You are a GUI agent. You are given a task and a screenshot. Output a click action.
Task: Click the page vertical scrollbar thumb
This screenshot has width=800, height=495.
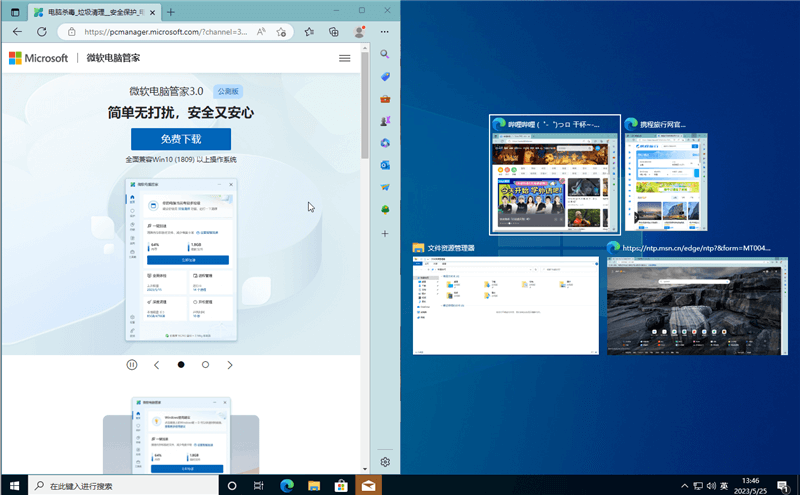[x=364, y=105]
